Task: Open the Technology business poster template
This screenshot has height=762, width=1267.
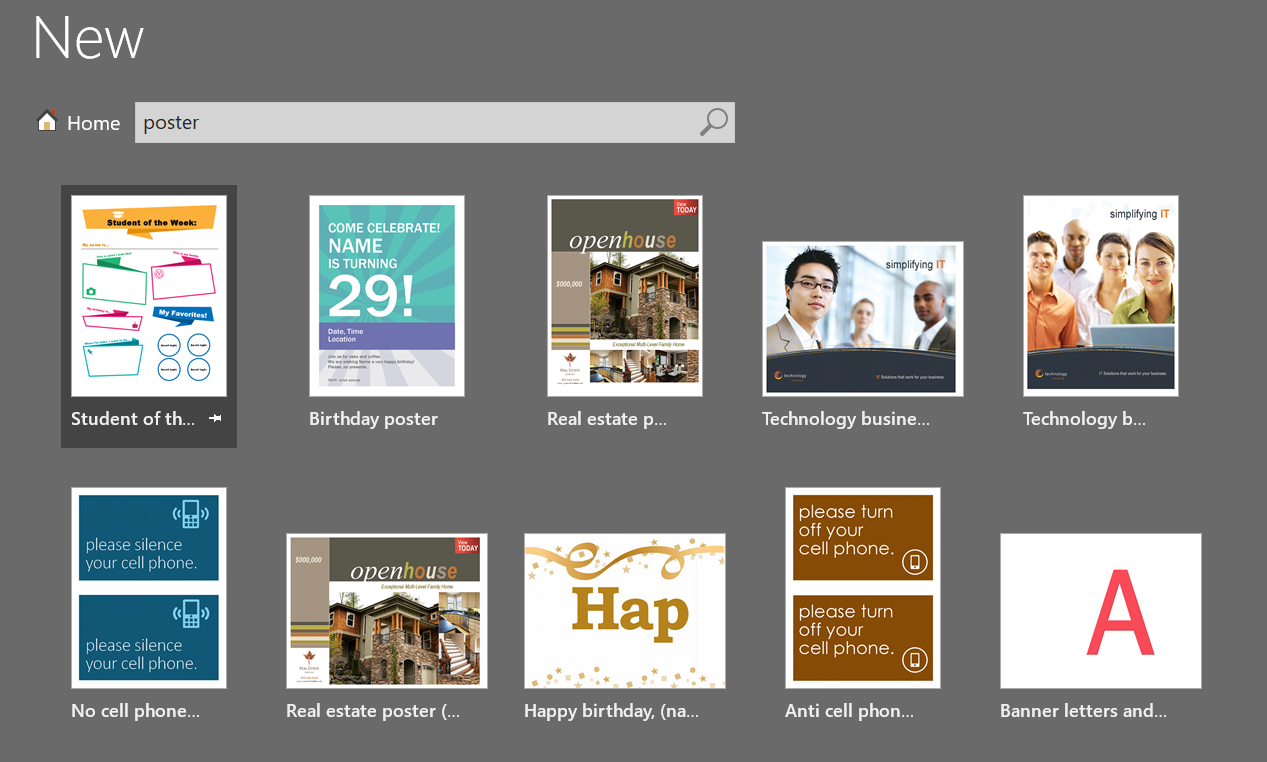Action: pos(862,318)
